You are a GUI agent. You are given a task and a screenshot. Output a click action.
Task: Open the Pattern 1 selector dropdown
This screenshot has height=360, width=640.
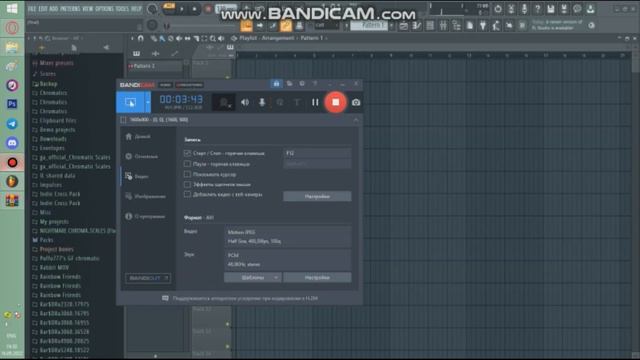click(369, 25)
